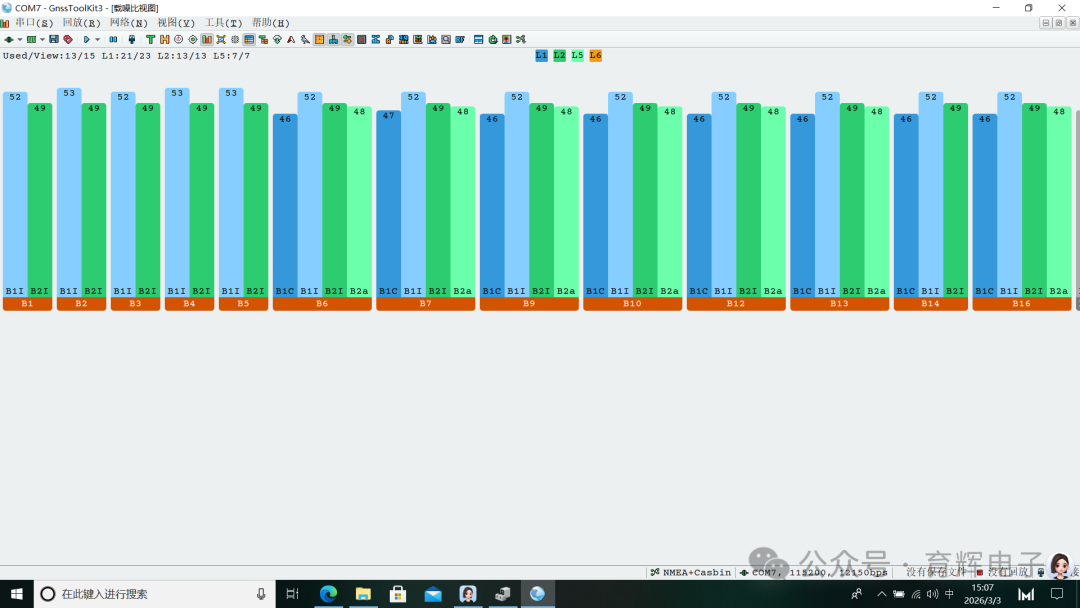1080x608 pixels.
Task: Toggle the L6 band legend
Action: (595, 55)
